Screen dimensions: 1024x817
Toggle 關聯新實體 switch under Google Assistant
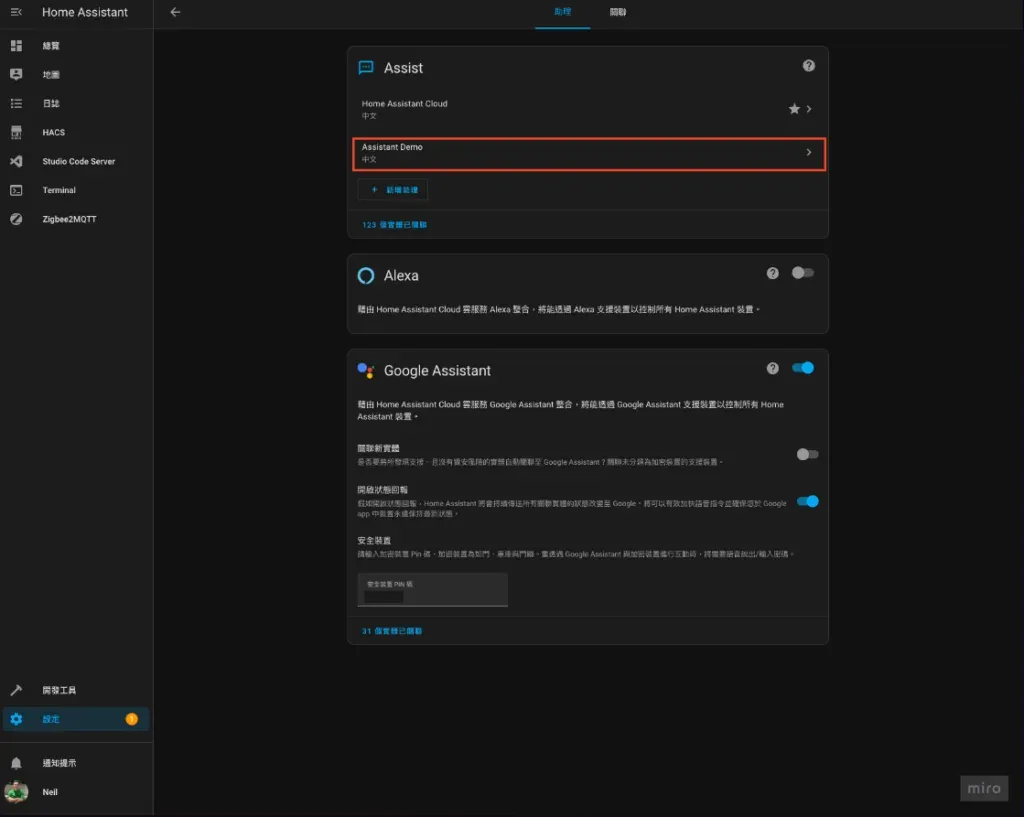pos(807,454)
